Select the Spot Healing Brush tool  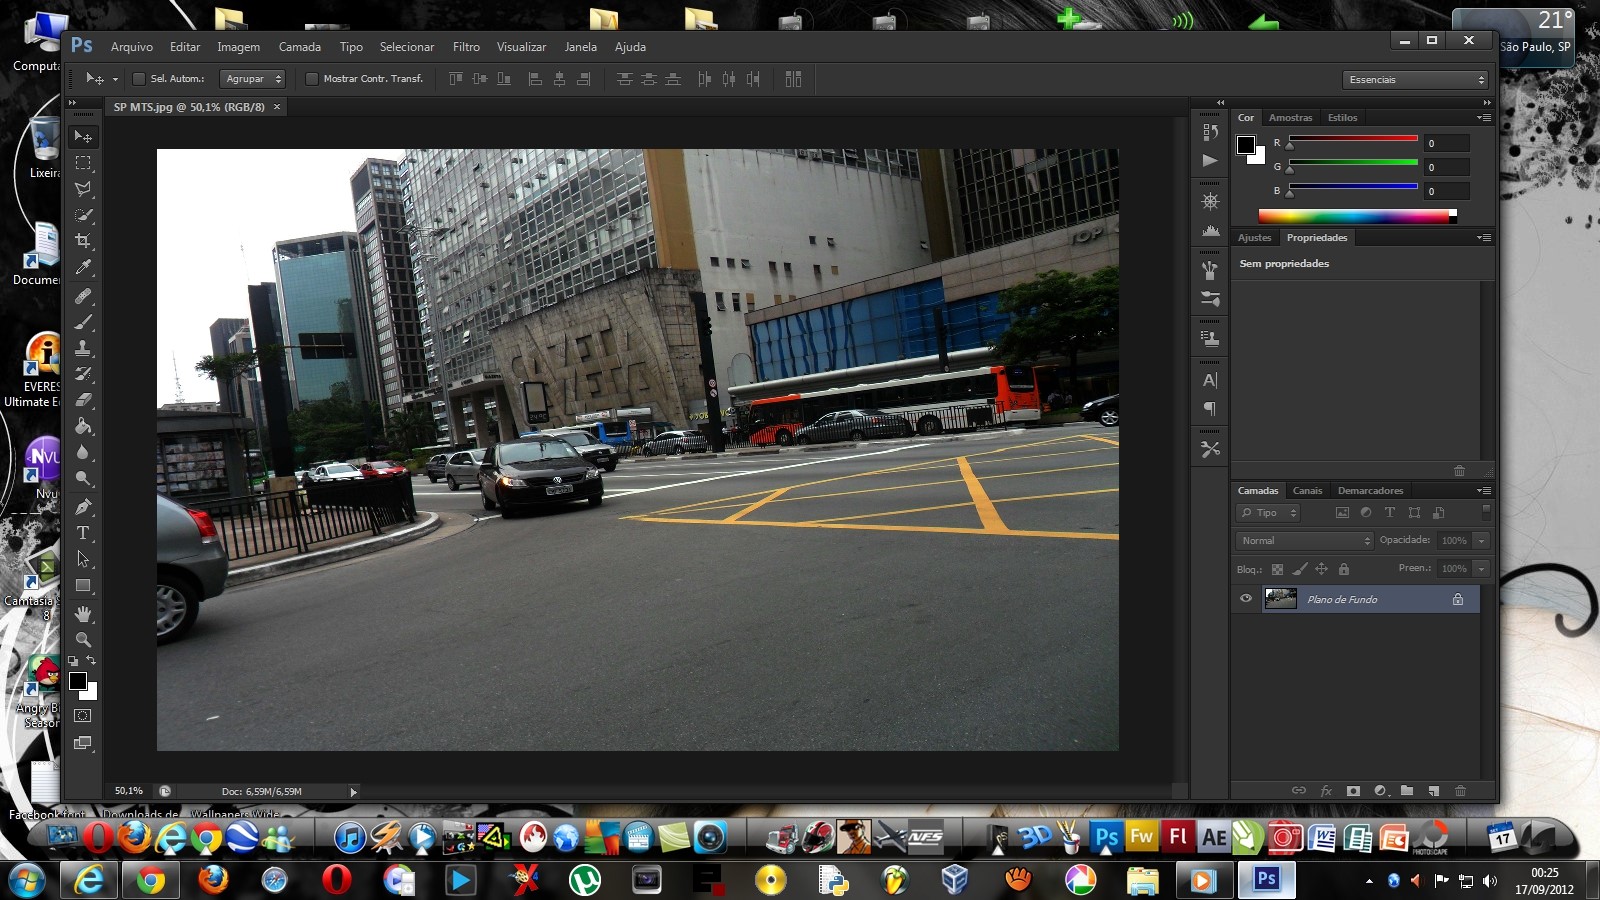click(83, 296)
